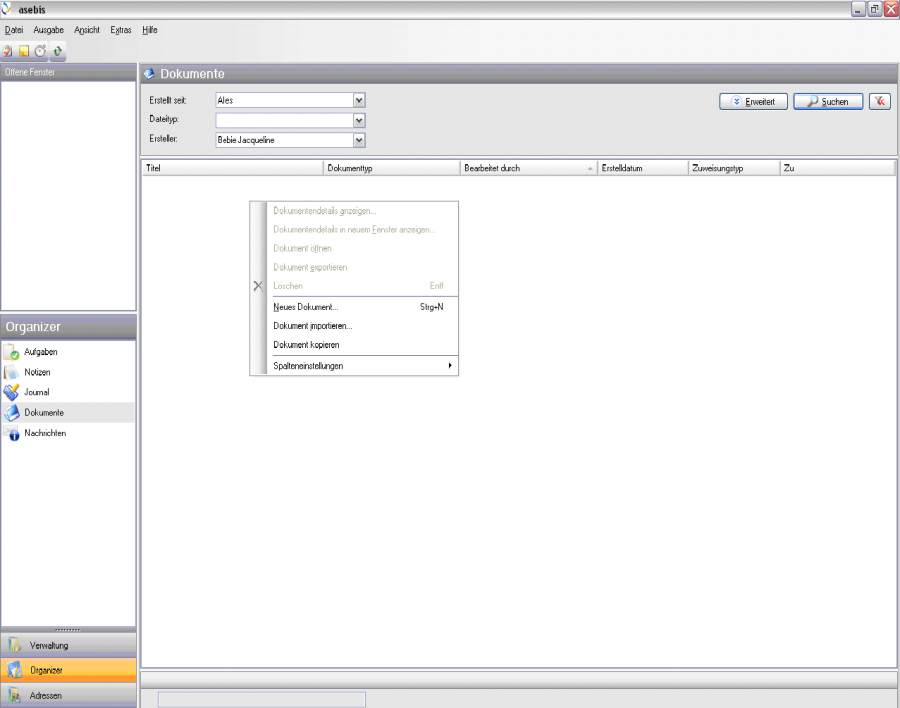The image size is (900, 708).
Task: Open Notizen in the Organizer panel
Action: click(37, 372)
